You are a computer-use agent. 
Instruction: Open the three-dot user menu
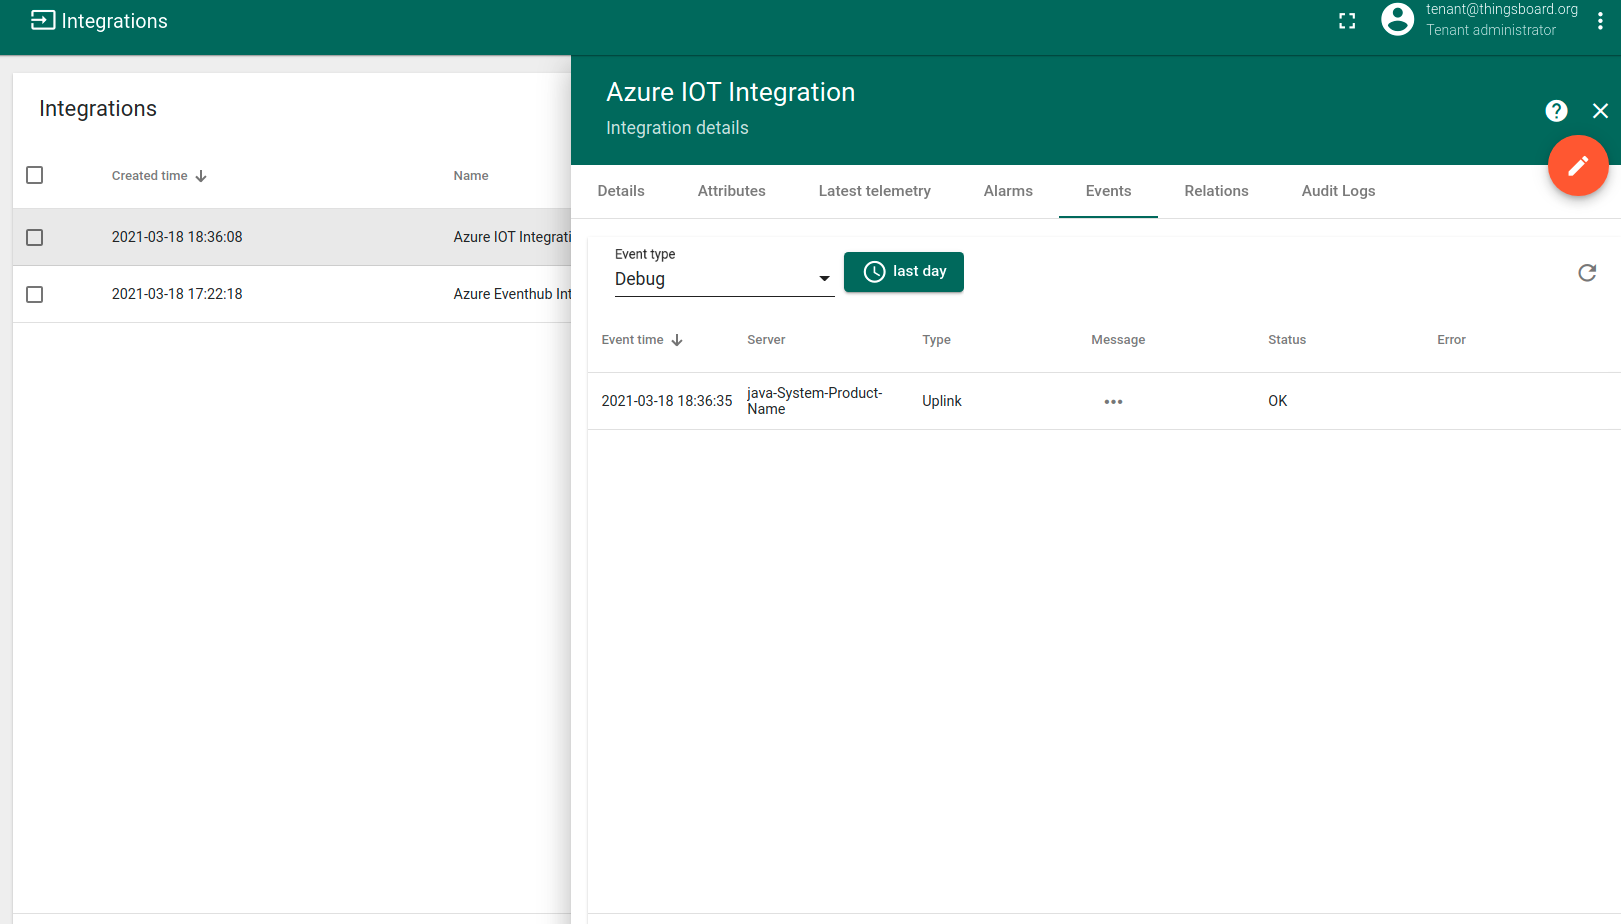click(1600, 21)
